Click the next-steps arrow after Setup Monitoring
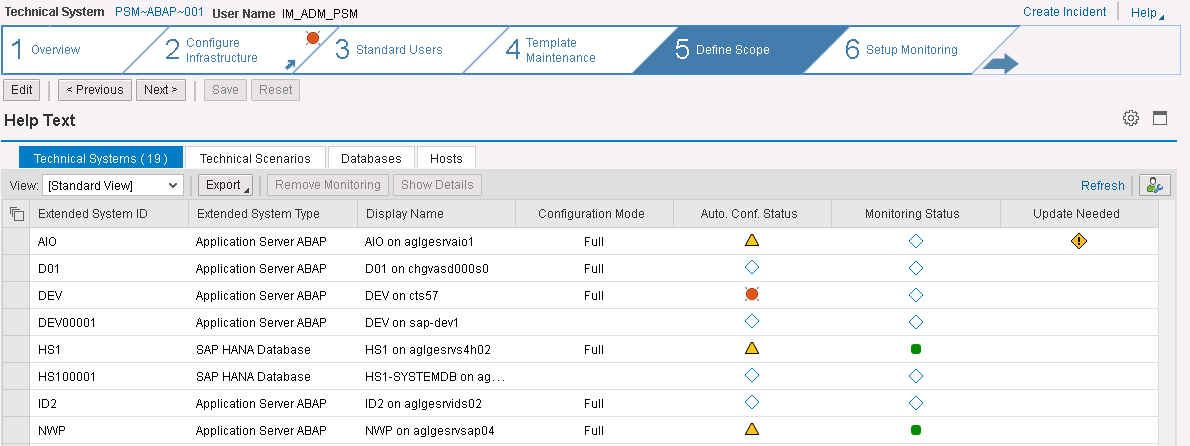Viewport: 1190px width, 446px height. pyautogui.click(x=1000, y=64)
